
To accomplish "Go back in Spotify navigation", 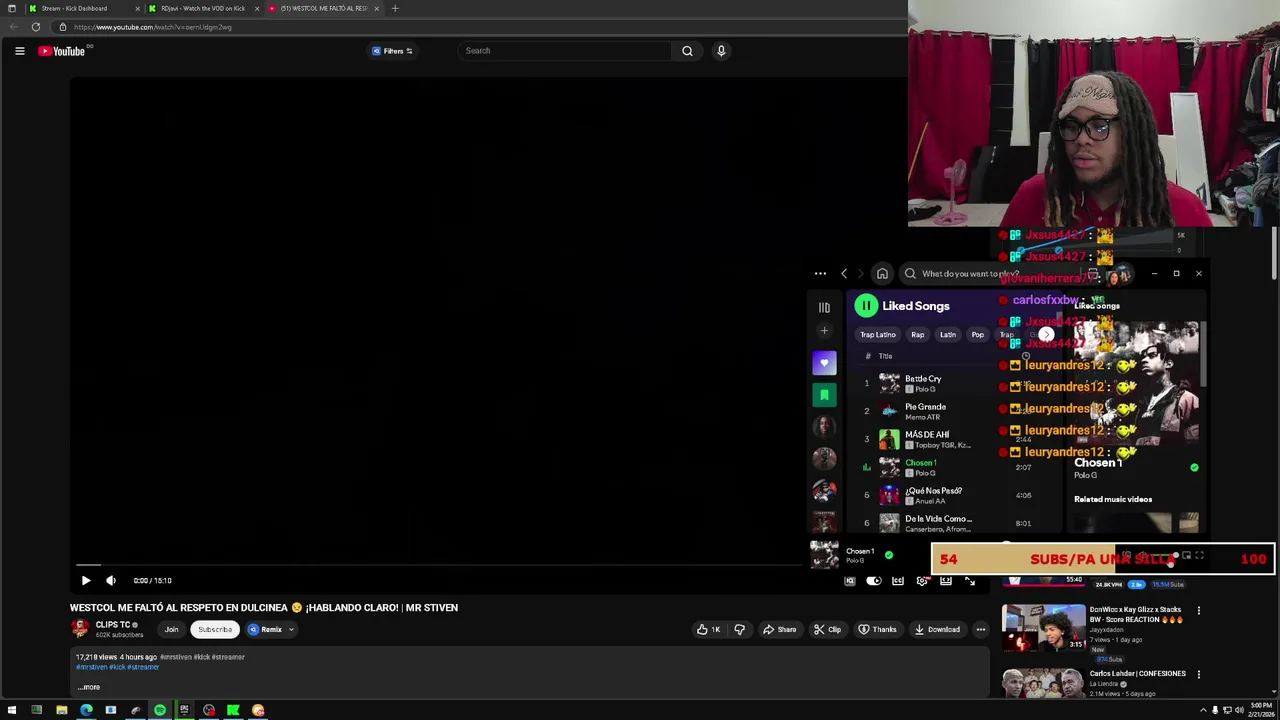I will (844, 274).
